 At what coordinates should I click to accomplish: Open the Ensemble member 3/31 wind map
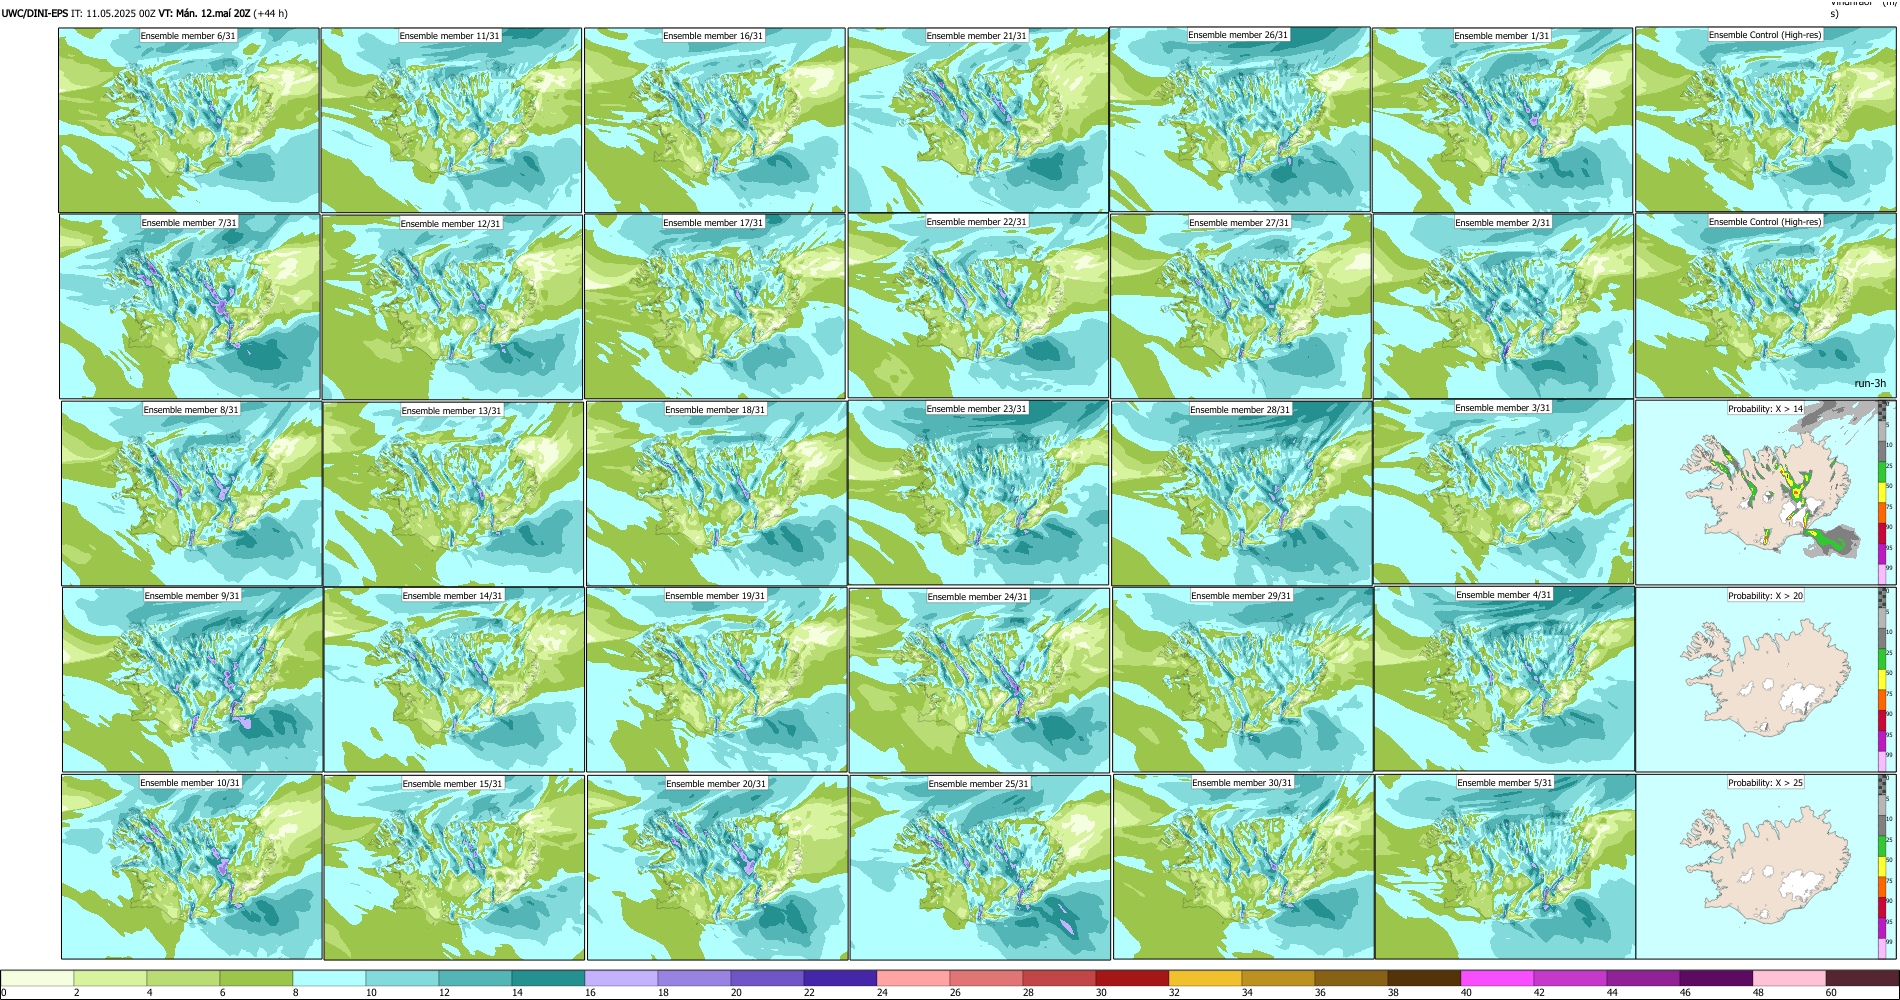[x=1504, y=492]
